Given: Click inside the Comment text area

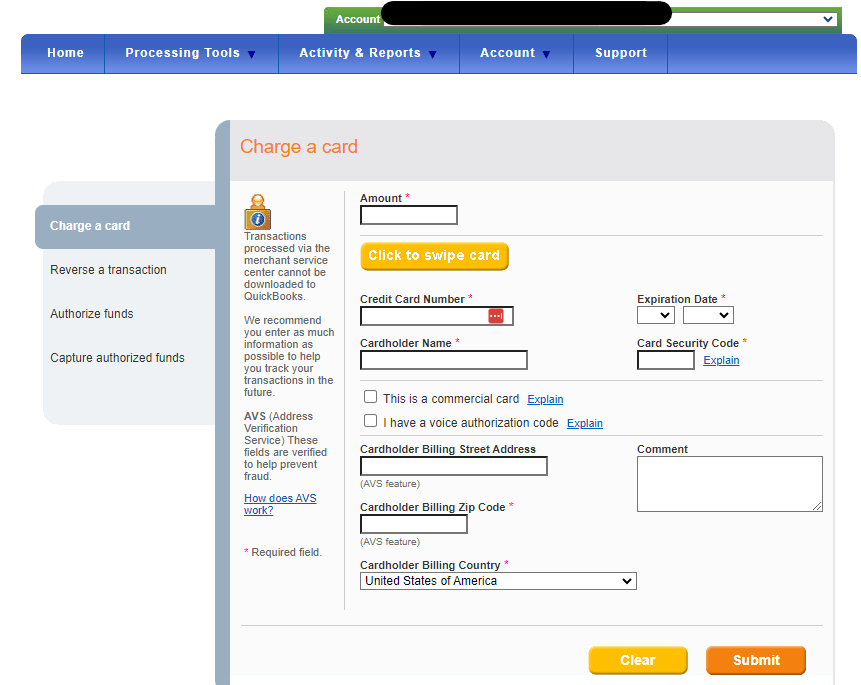Looking at the screenshot, I should click(x=729, y=483).
